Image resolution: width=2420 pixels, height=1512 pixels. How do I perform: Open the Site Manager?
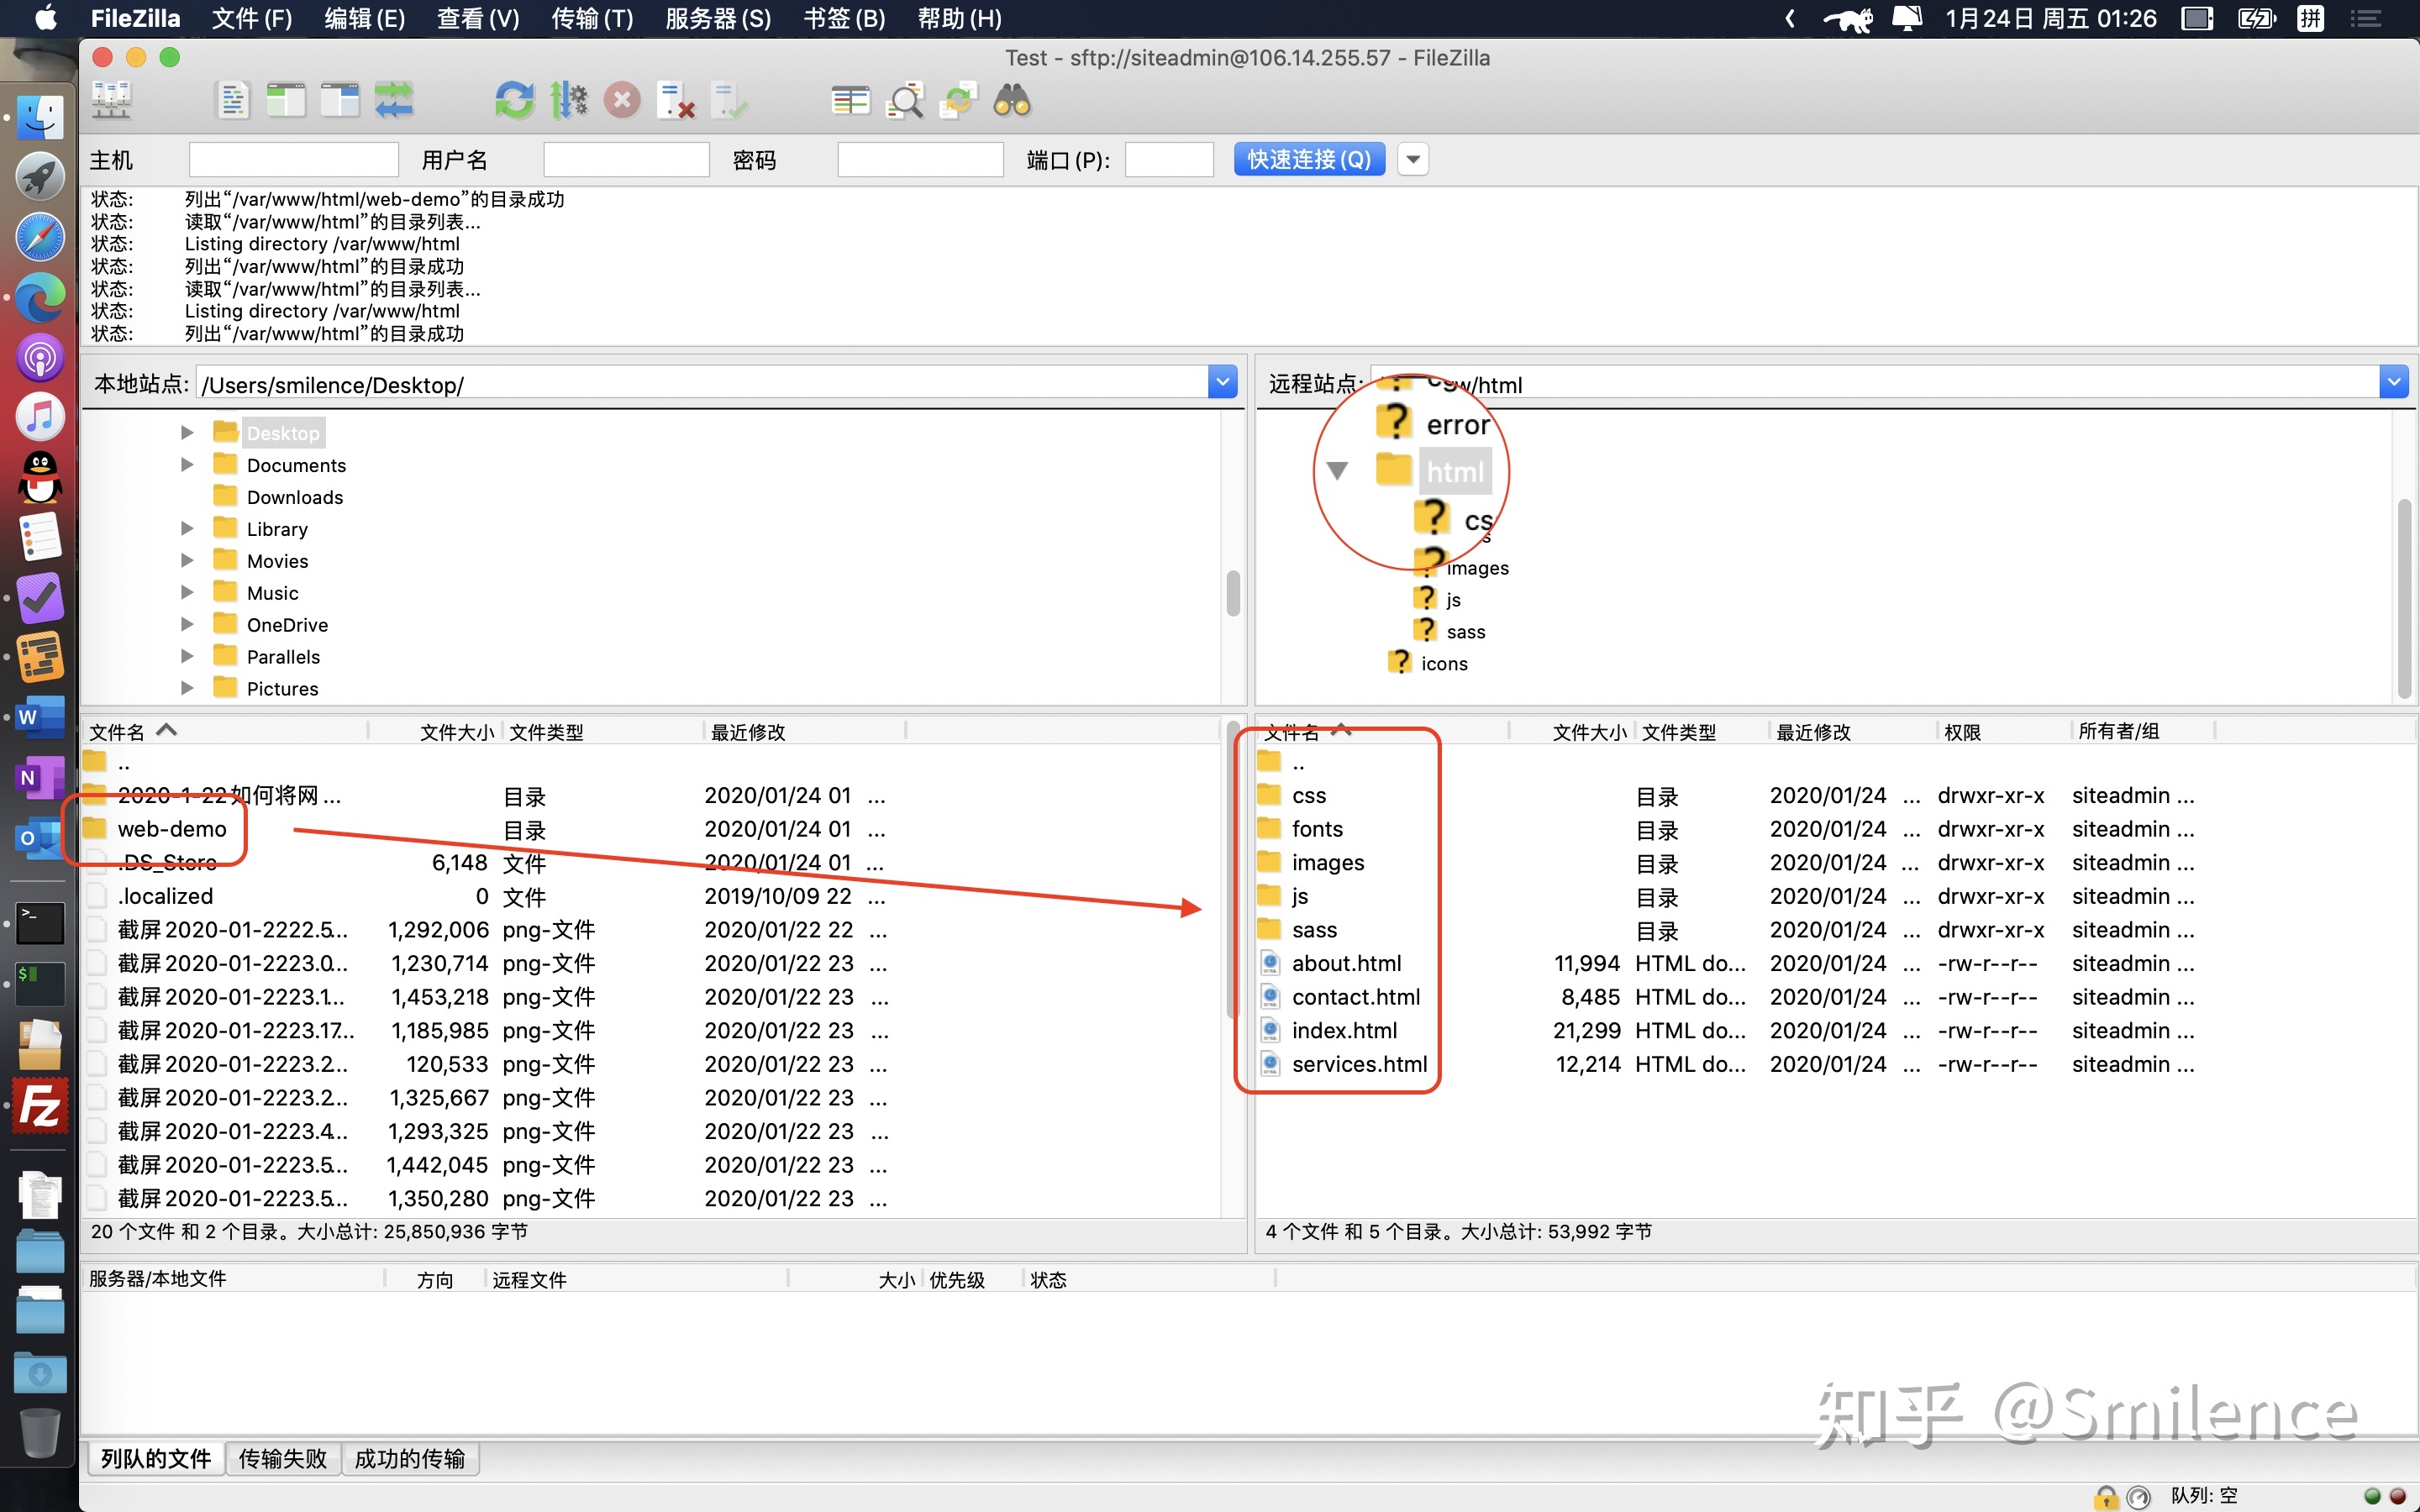coord(110,99)
